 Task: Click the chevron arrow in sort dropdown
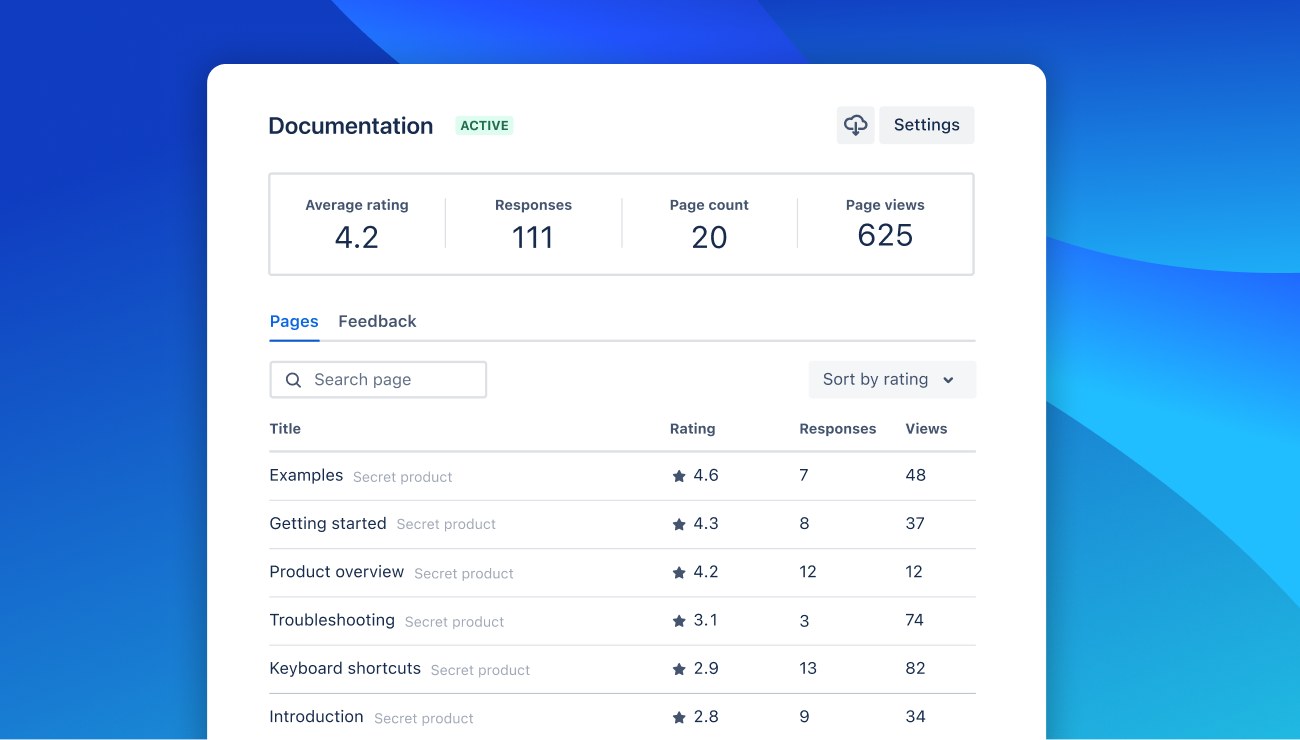click(948, 380)
